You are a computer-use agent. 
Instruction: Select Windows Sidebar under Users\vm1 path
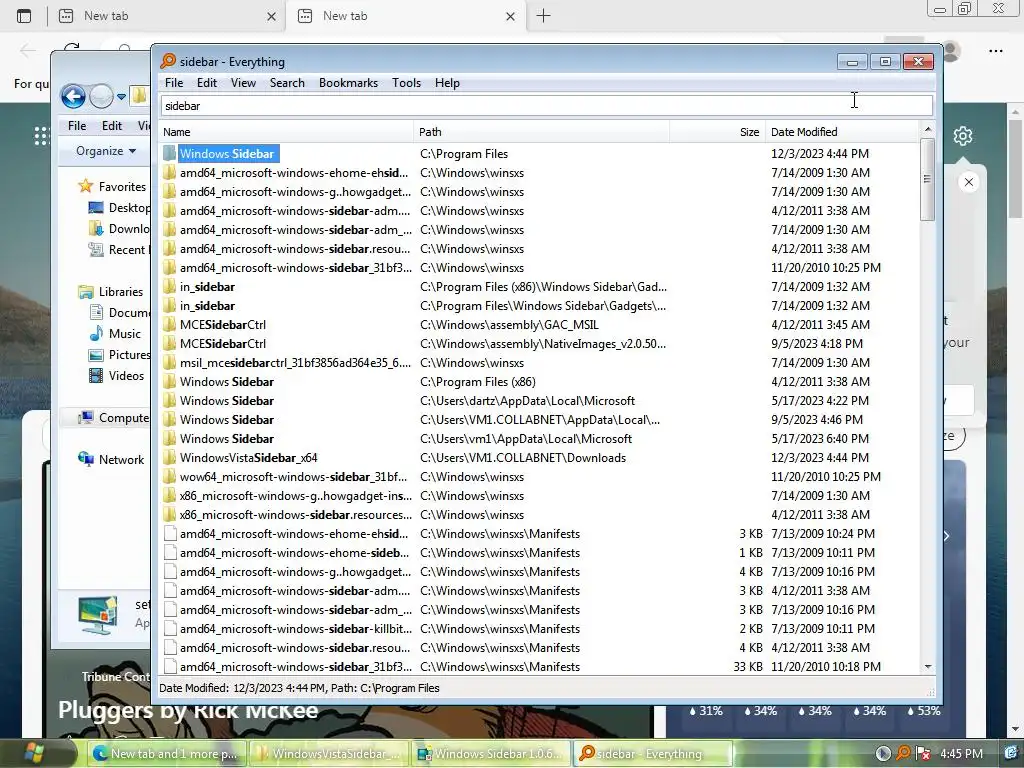(227, 439)
